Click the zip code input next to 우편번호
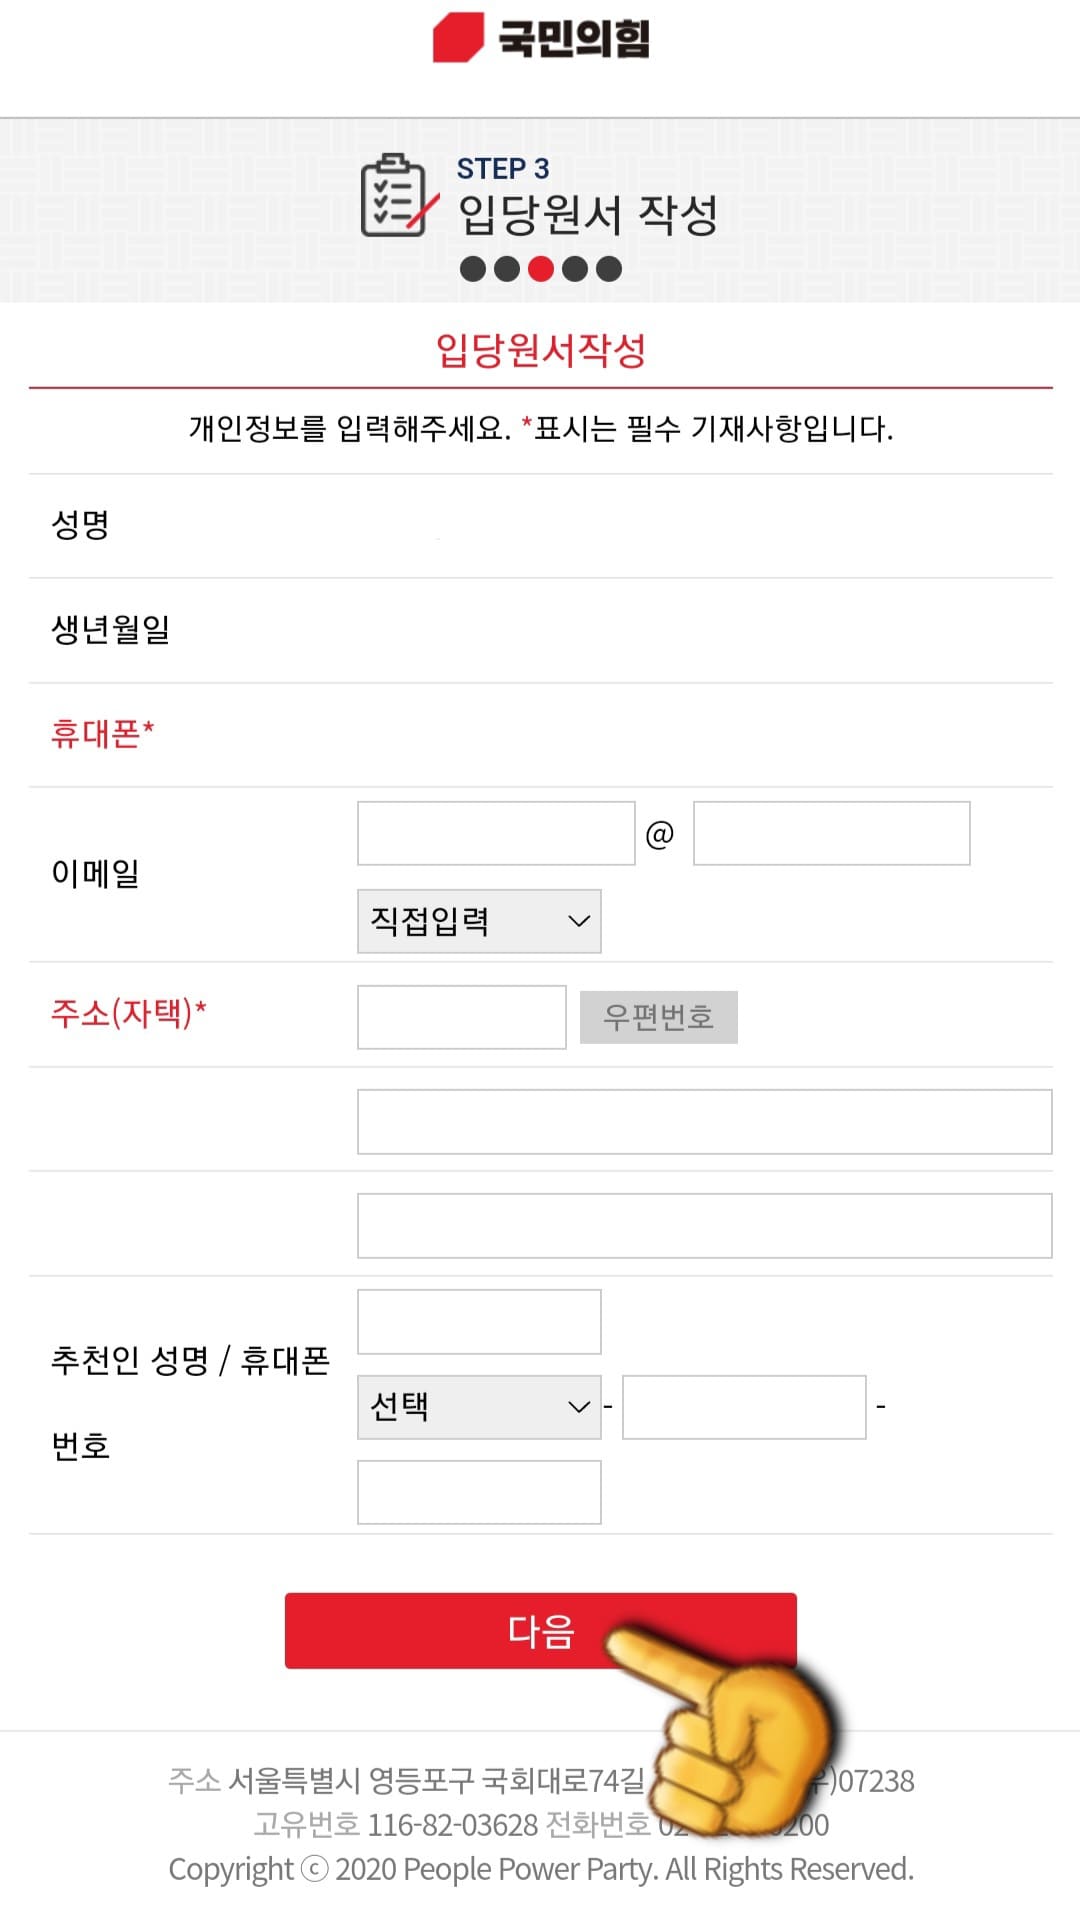The height and width of the screenshot is (1918, 1080). pos(461,1016)
